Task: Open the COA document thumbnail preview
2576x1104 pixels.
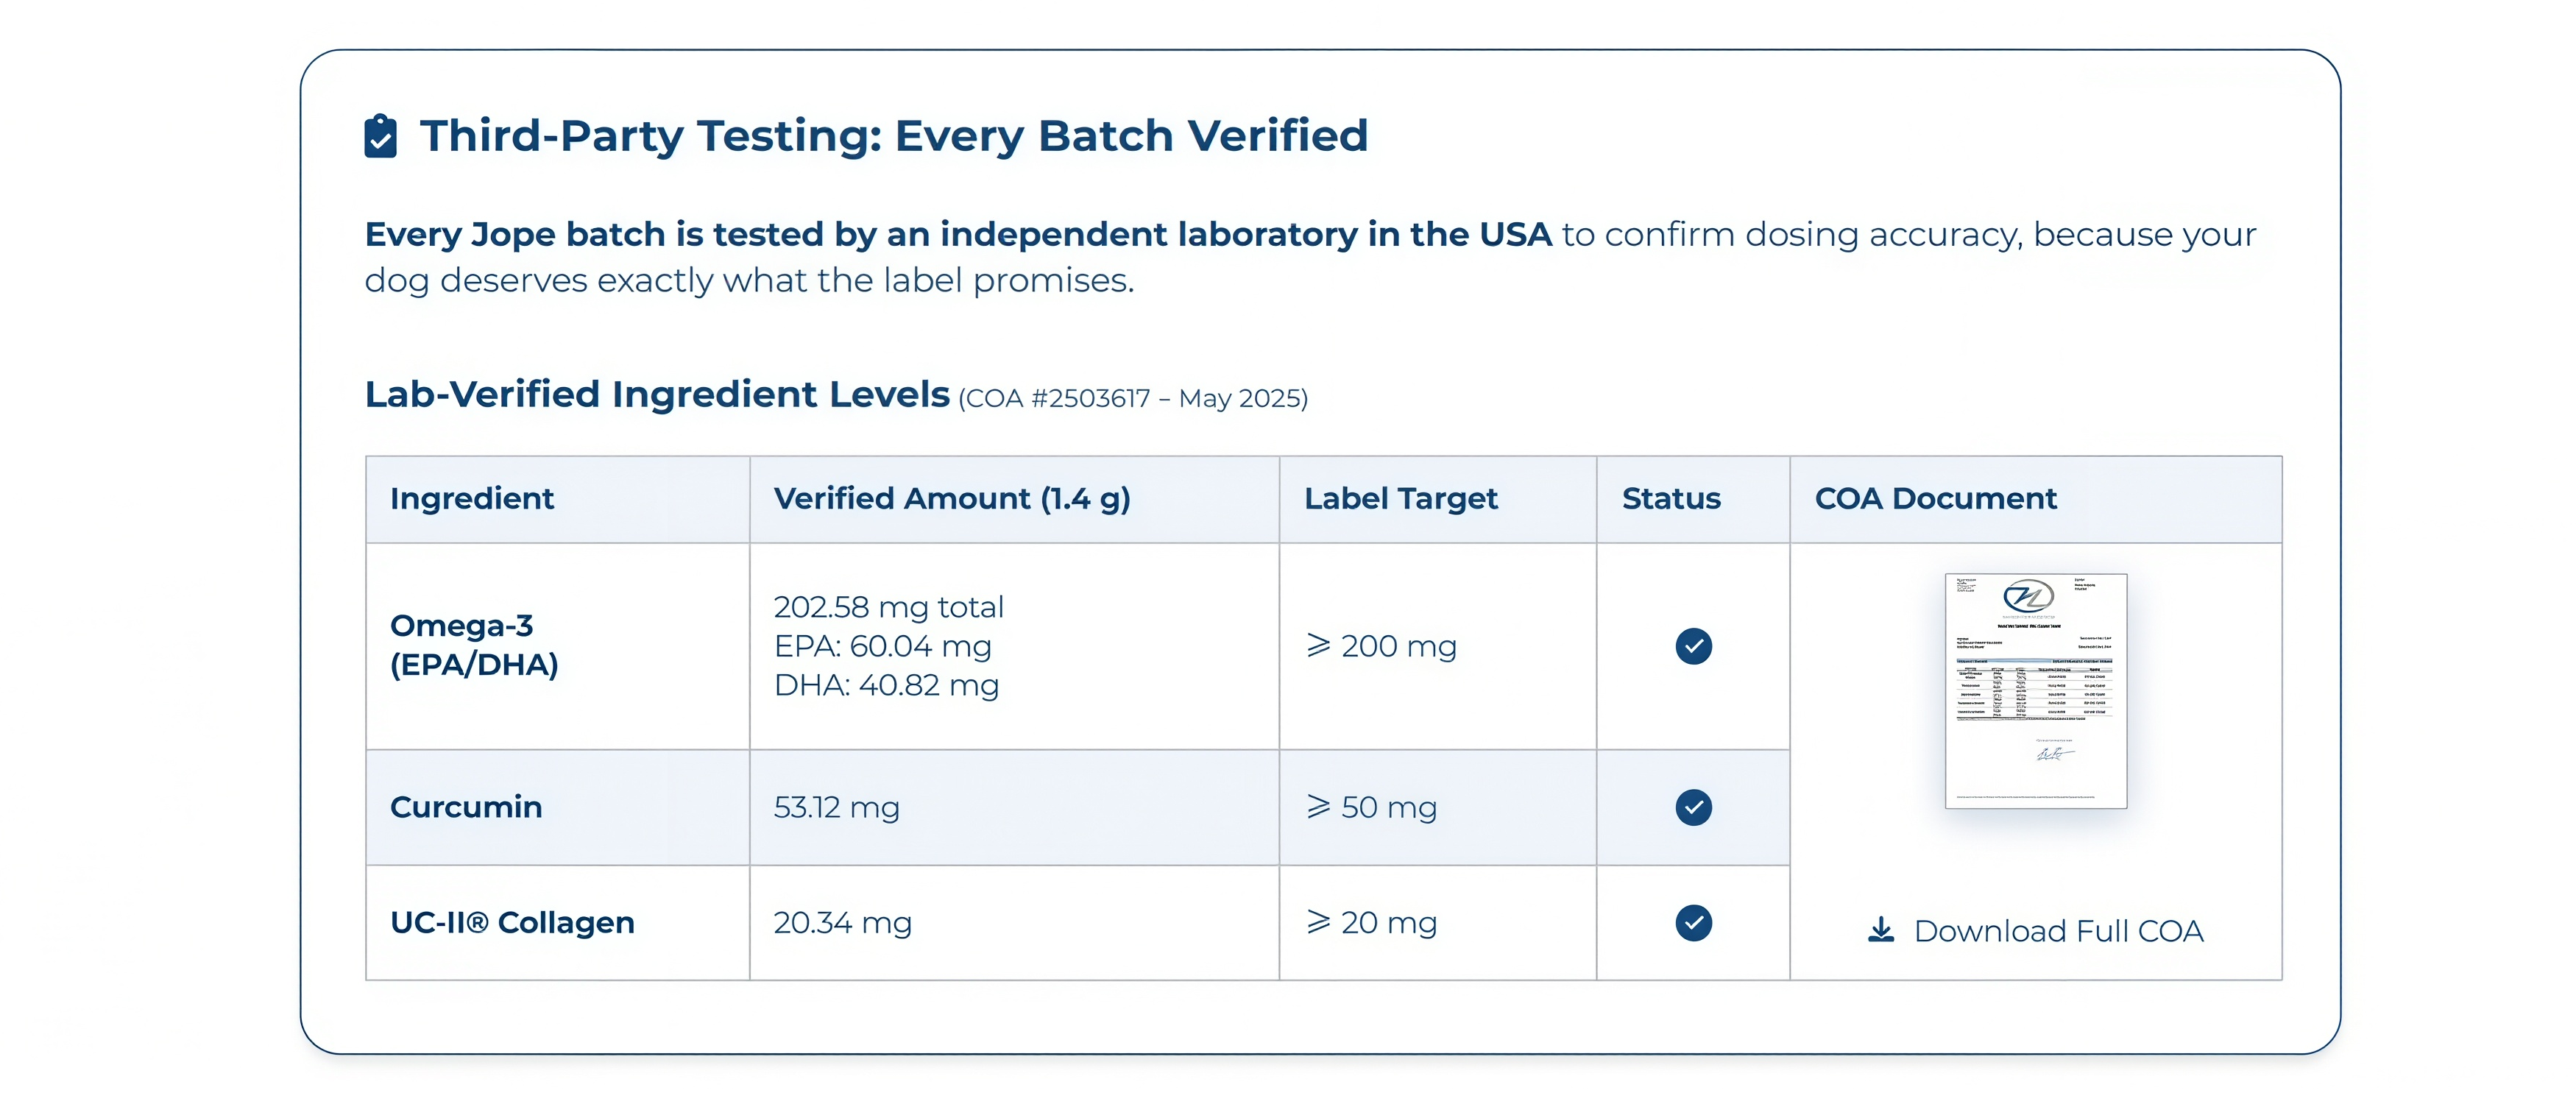Action: [x=2035, y=691]
